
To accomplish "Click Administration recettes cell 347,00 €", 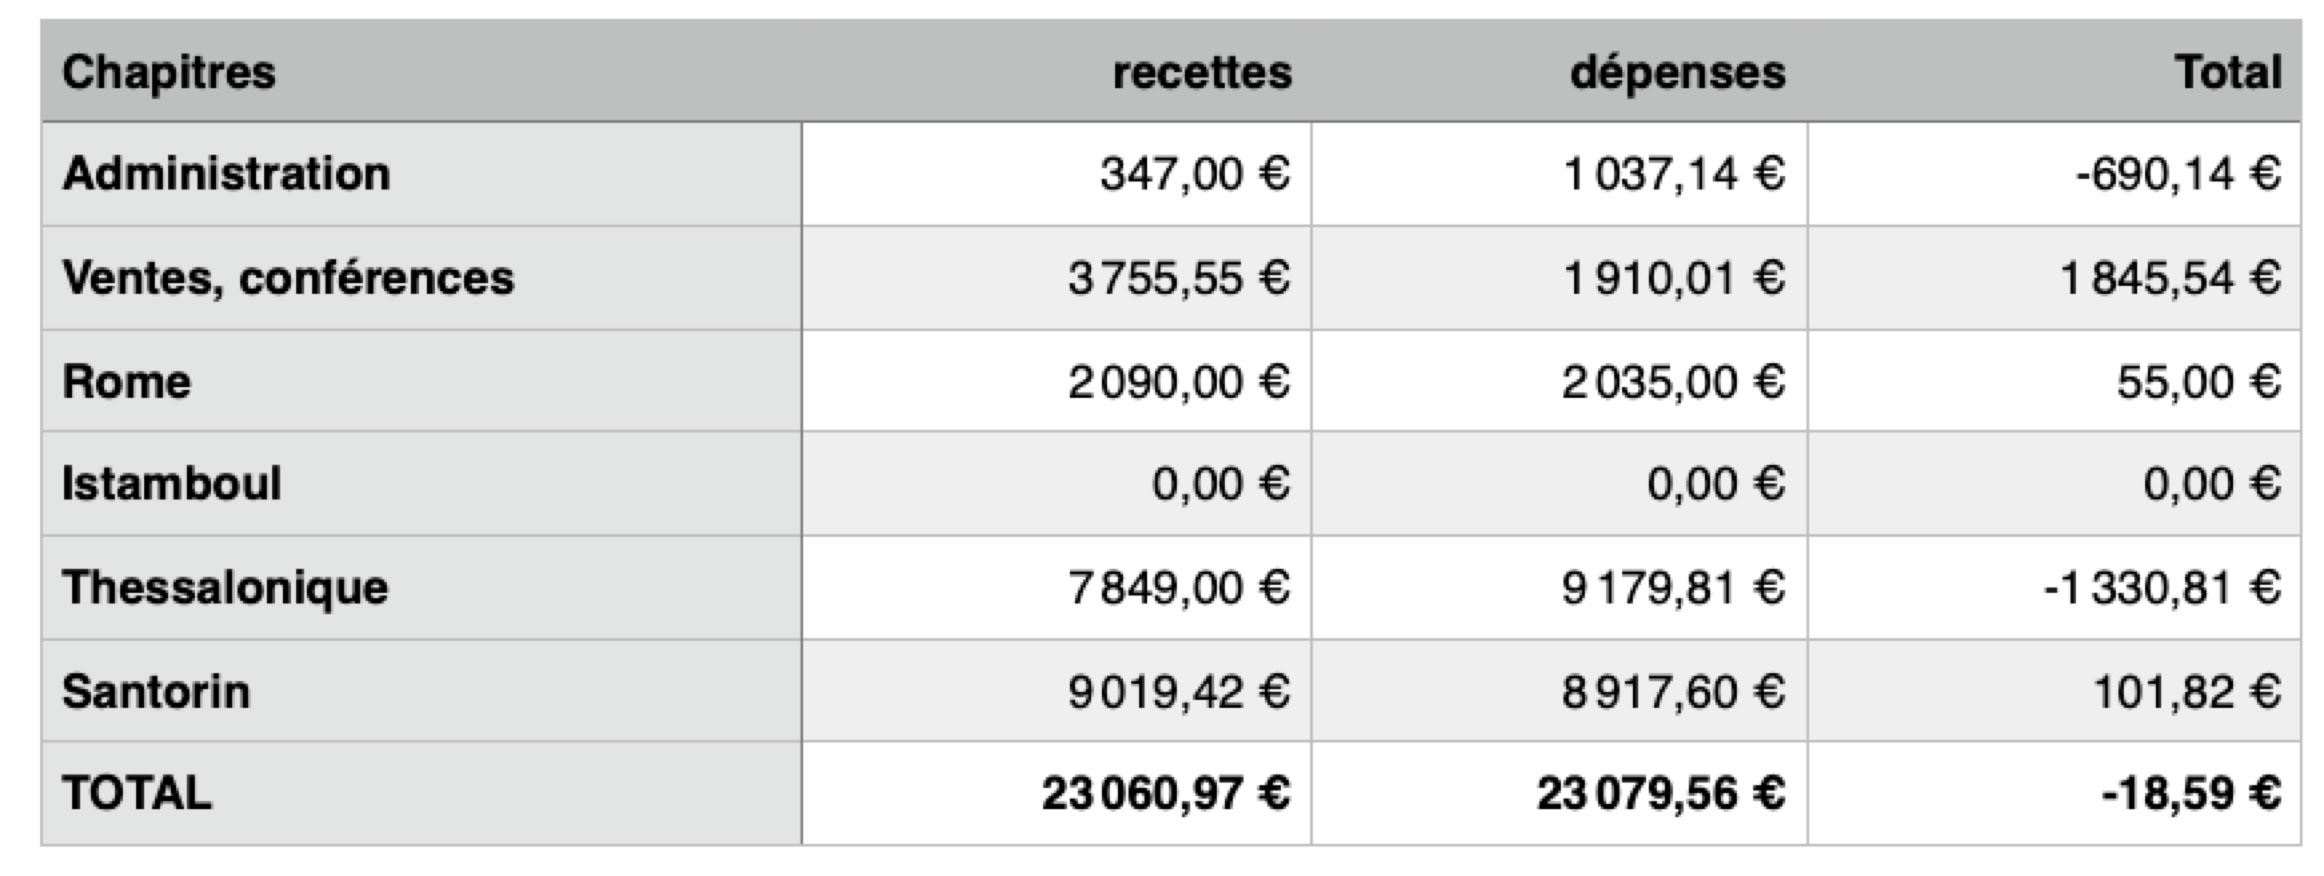I will (1195, 174).
